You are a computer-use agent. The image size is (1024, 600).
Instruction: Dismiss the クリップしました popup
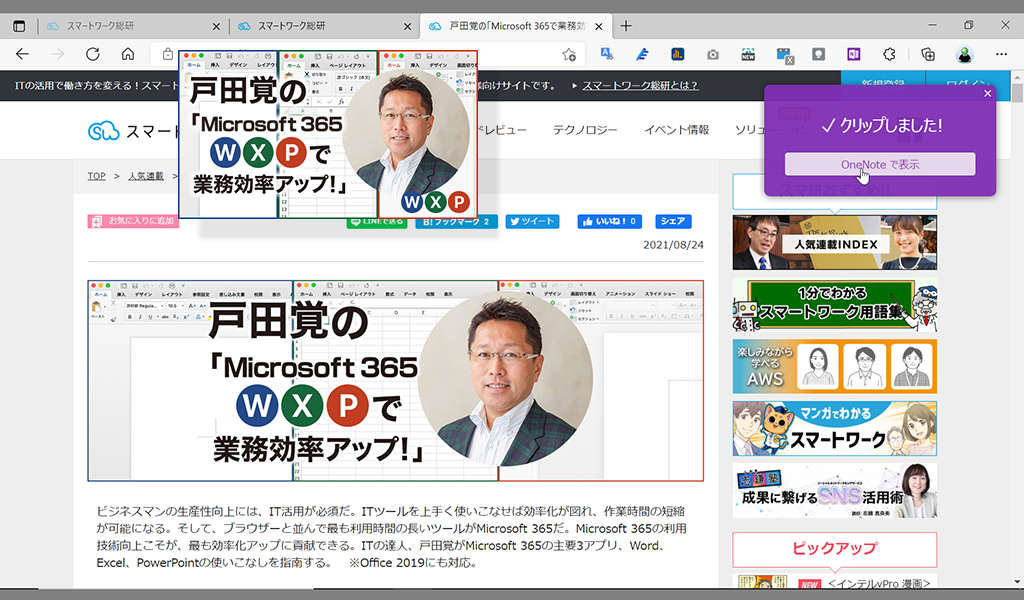pyautogui.click(x=987, y=93)
